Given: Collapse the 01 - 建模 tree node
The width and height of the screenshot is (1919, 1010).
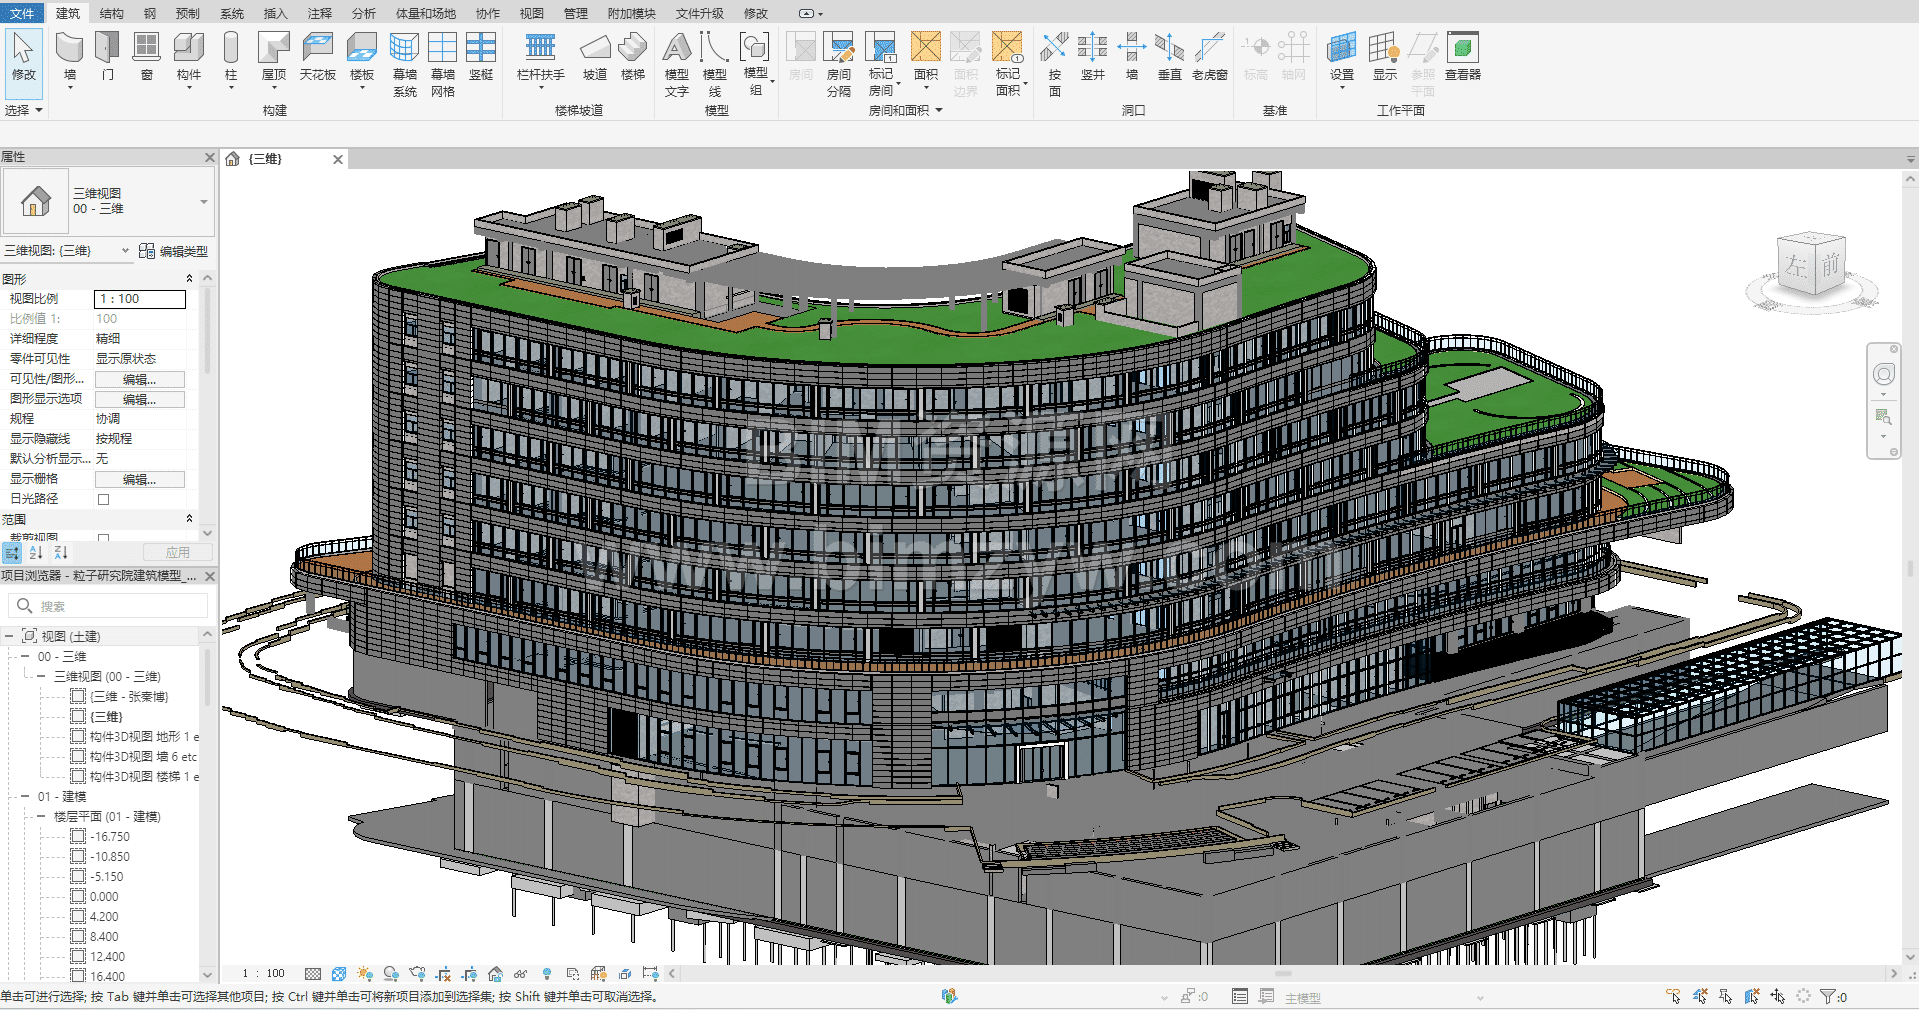Looking at the screenshot, I should (x=25, y=797).
